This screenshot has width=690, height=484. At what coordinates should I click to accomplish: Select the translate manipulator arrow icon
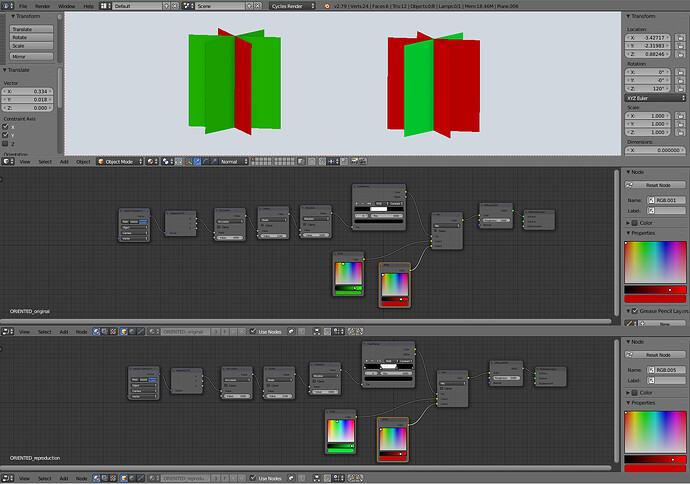coord(197,161)
